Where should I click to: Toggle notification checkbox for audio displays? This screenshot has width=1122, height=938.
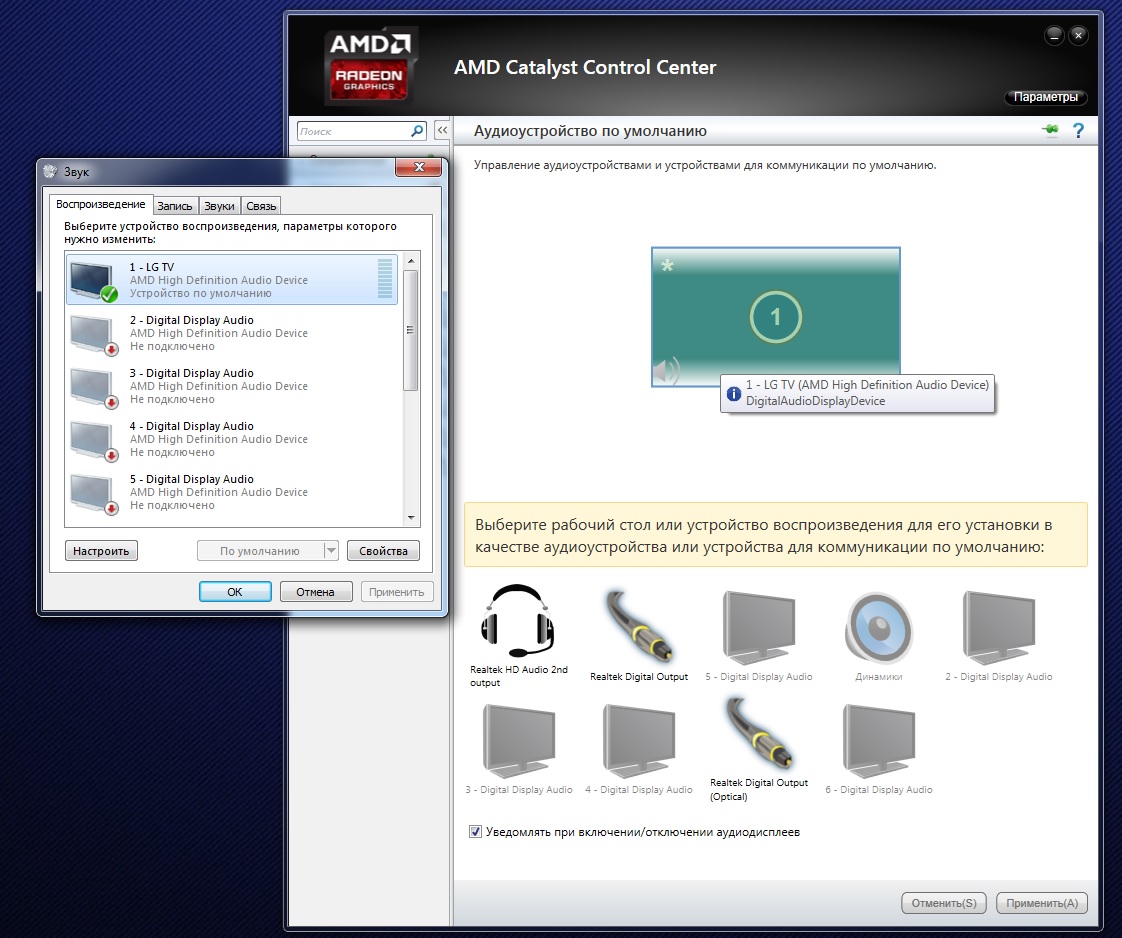(475, 831)
